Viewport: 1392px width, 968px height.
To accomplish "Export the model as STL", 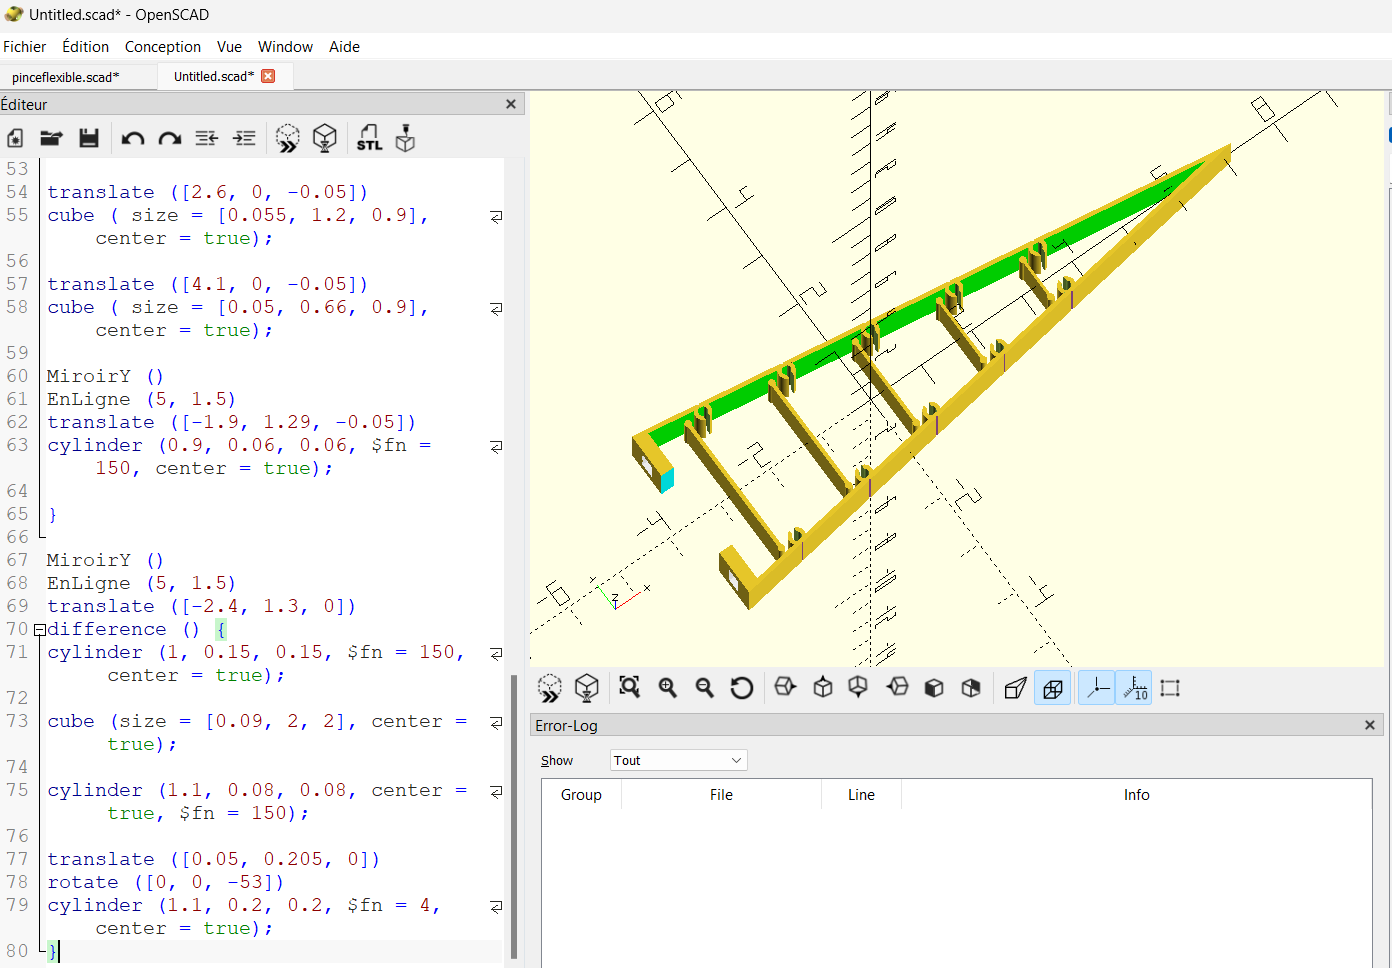I will tap(369, 138).
